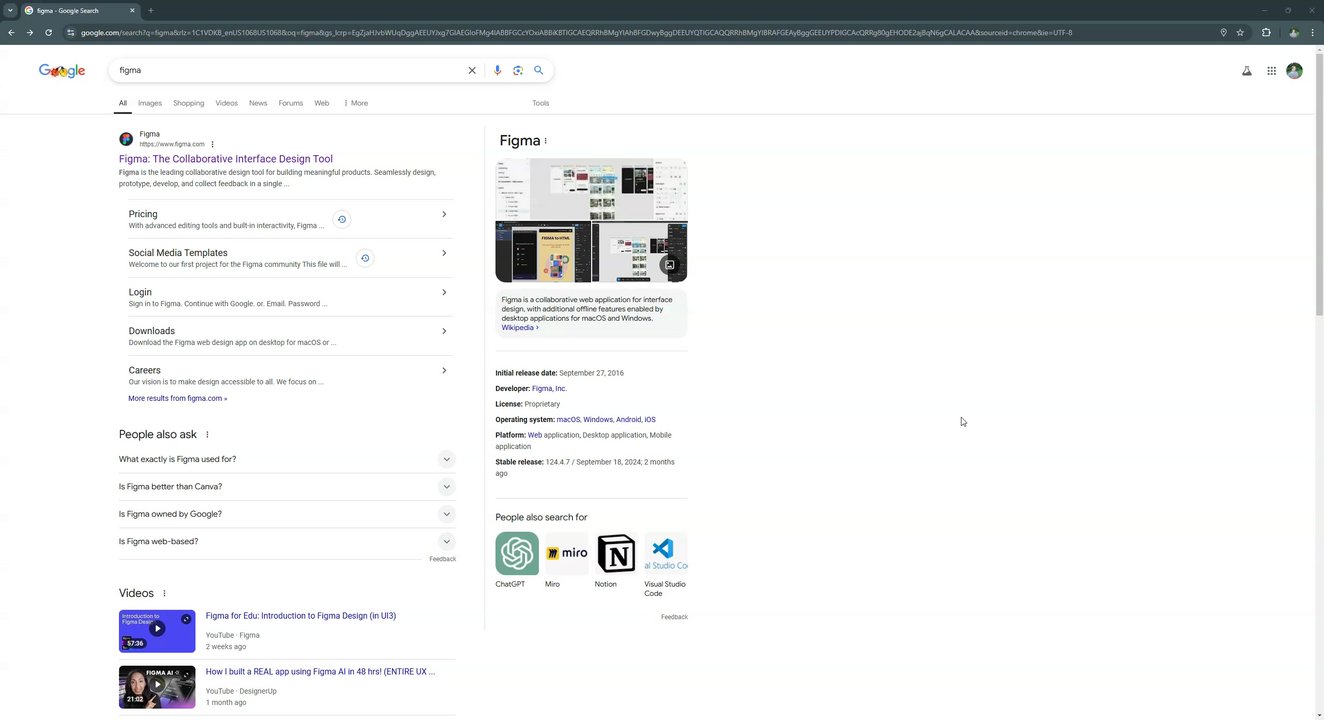Open a new tab with the plus button
This screenshot has width=1324, height=720.
(x=150, y=10)
